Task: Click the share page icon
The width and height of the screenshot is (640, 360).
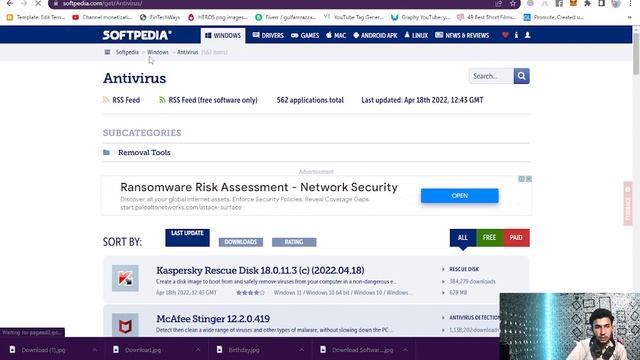Action: pyautogui.click(x=498, y=3)
